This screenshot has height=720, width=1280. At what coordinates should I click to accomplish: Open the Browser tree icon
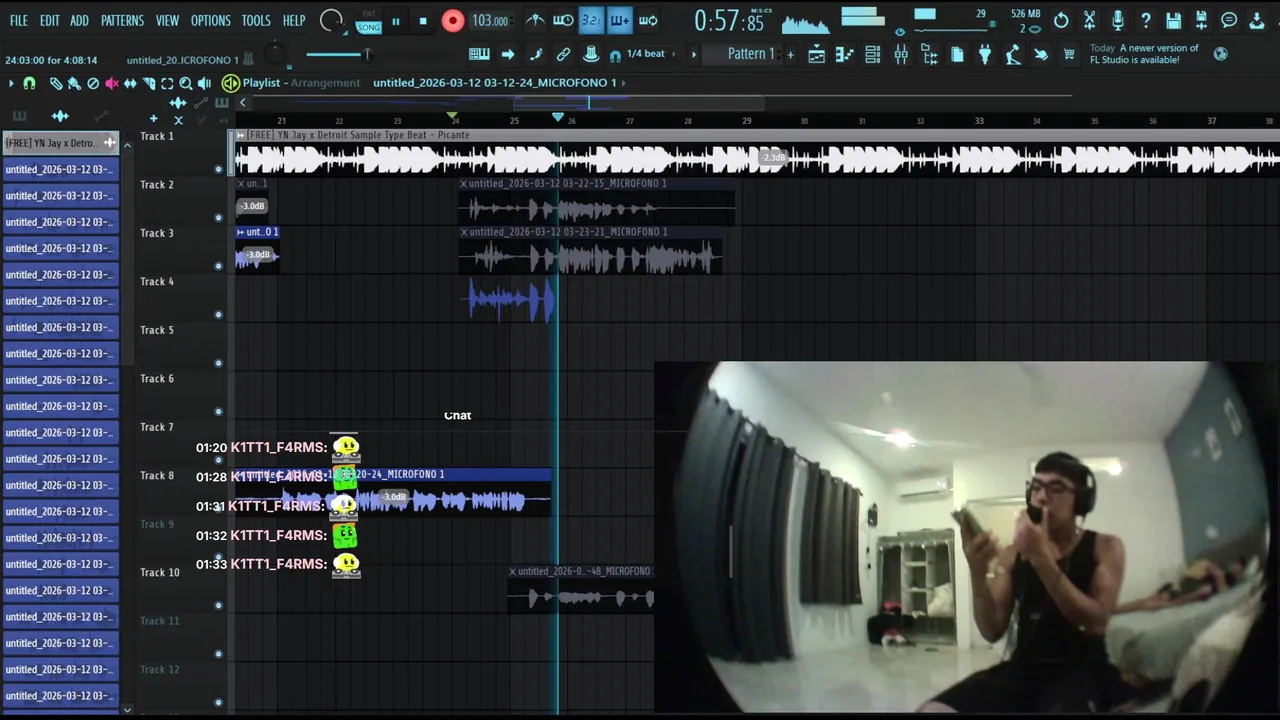(x=929, y=54)
